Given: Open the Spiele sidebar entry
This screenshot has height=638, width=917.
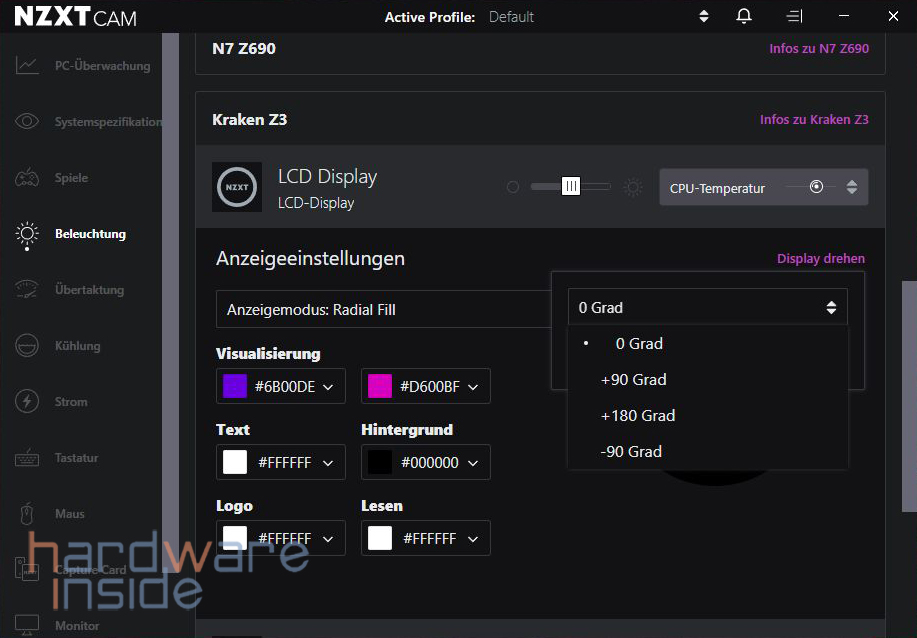Looking at the screenshot, I should pos(71,178).
